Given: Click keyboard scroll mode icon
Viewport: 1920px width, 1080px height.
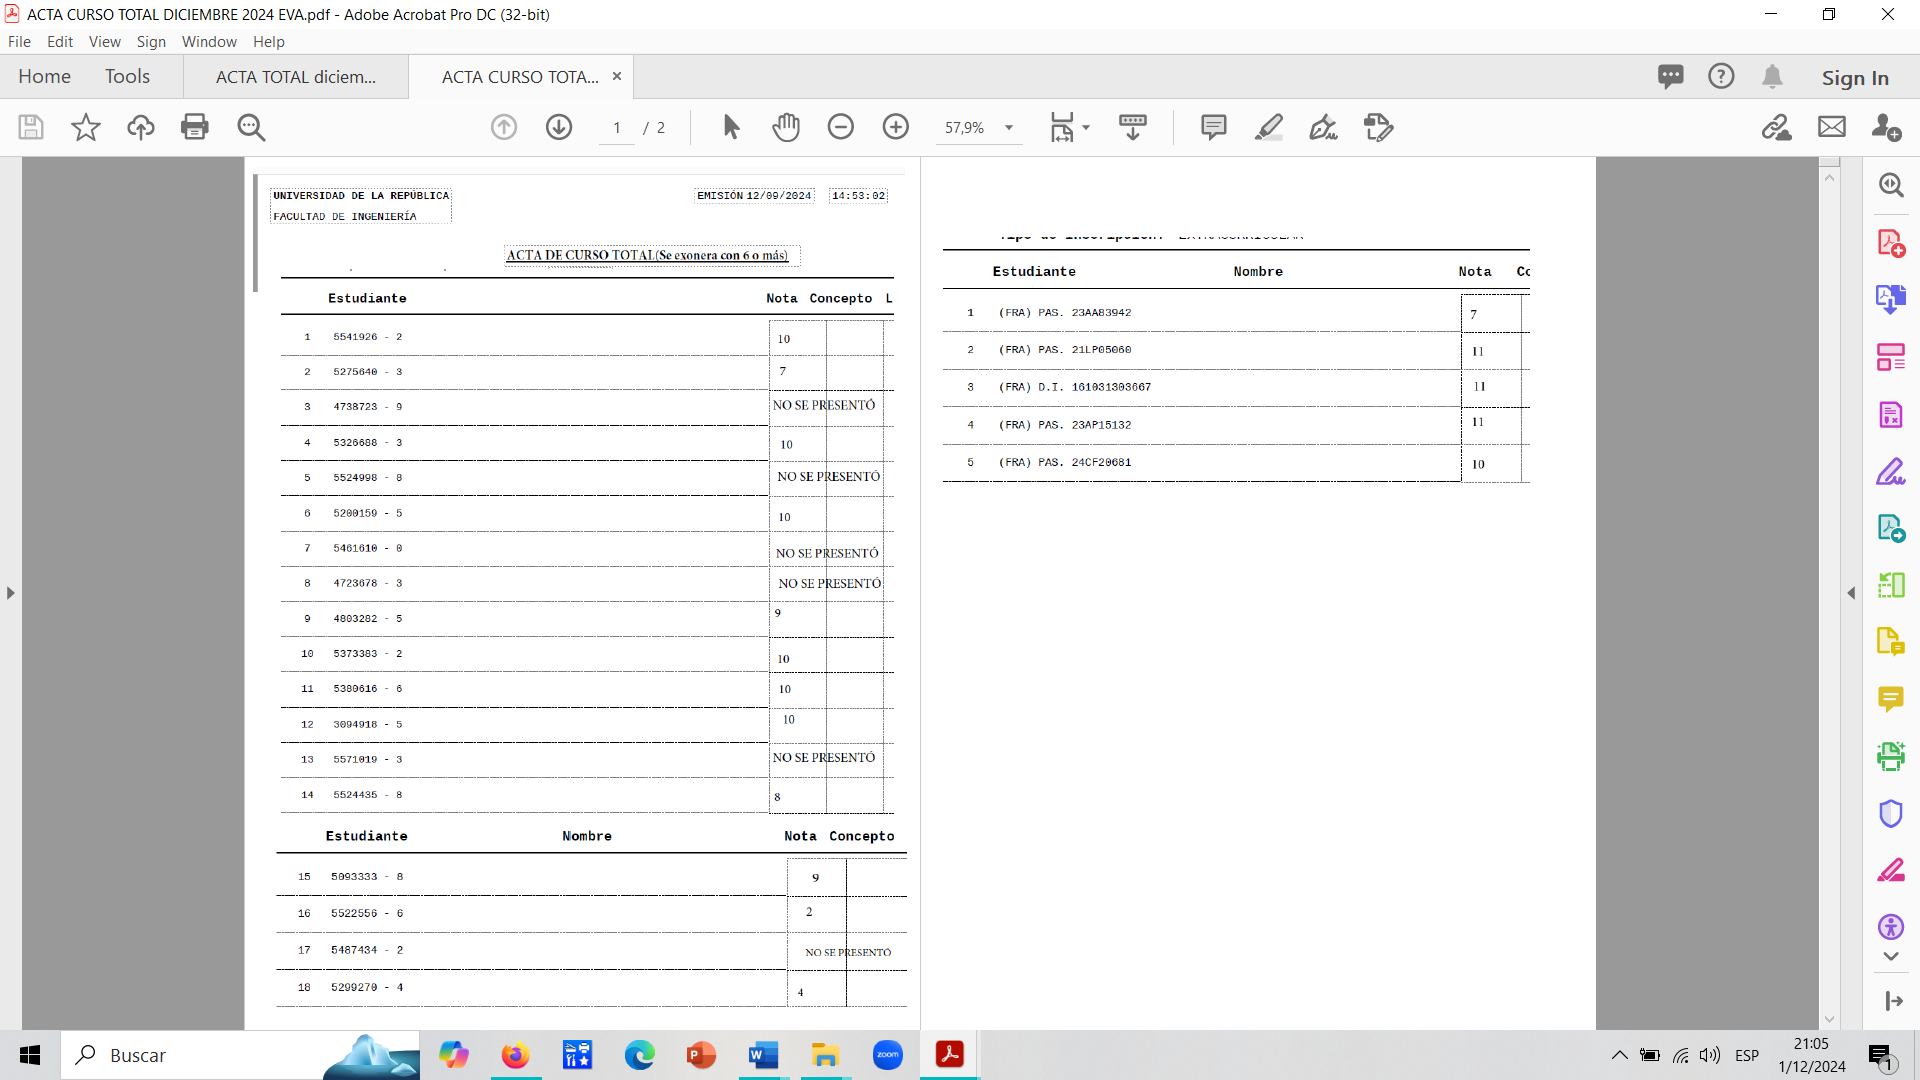Looking at the screenshot, I should point(1133,127).
